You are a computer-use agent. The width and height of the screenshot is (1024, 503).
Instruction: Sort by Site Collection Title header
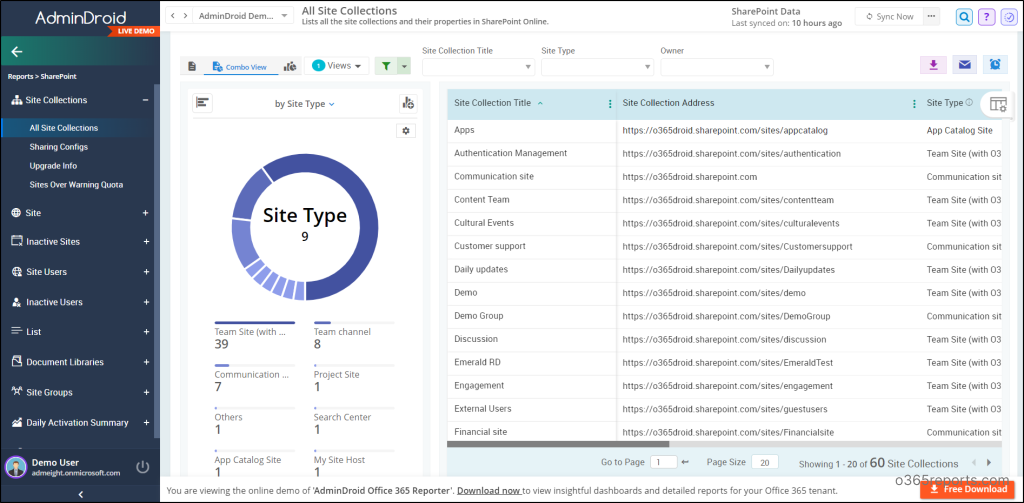[492, 103]
